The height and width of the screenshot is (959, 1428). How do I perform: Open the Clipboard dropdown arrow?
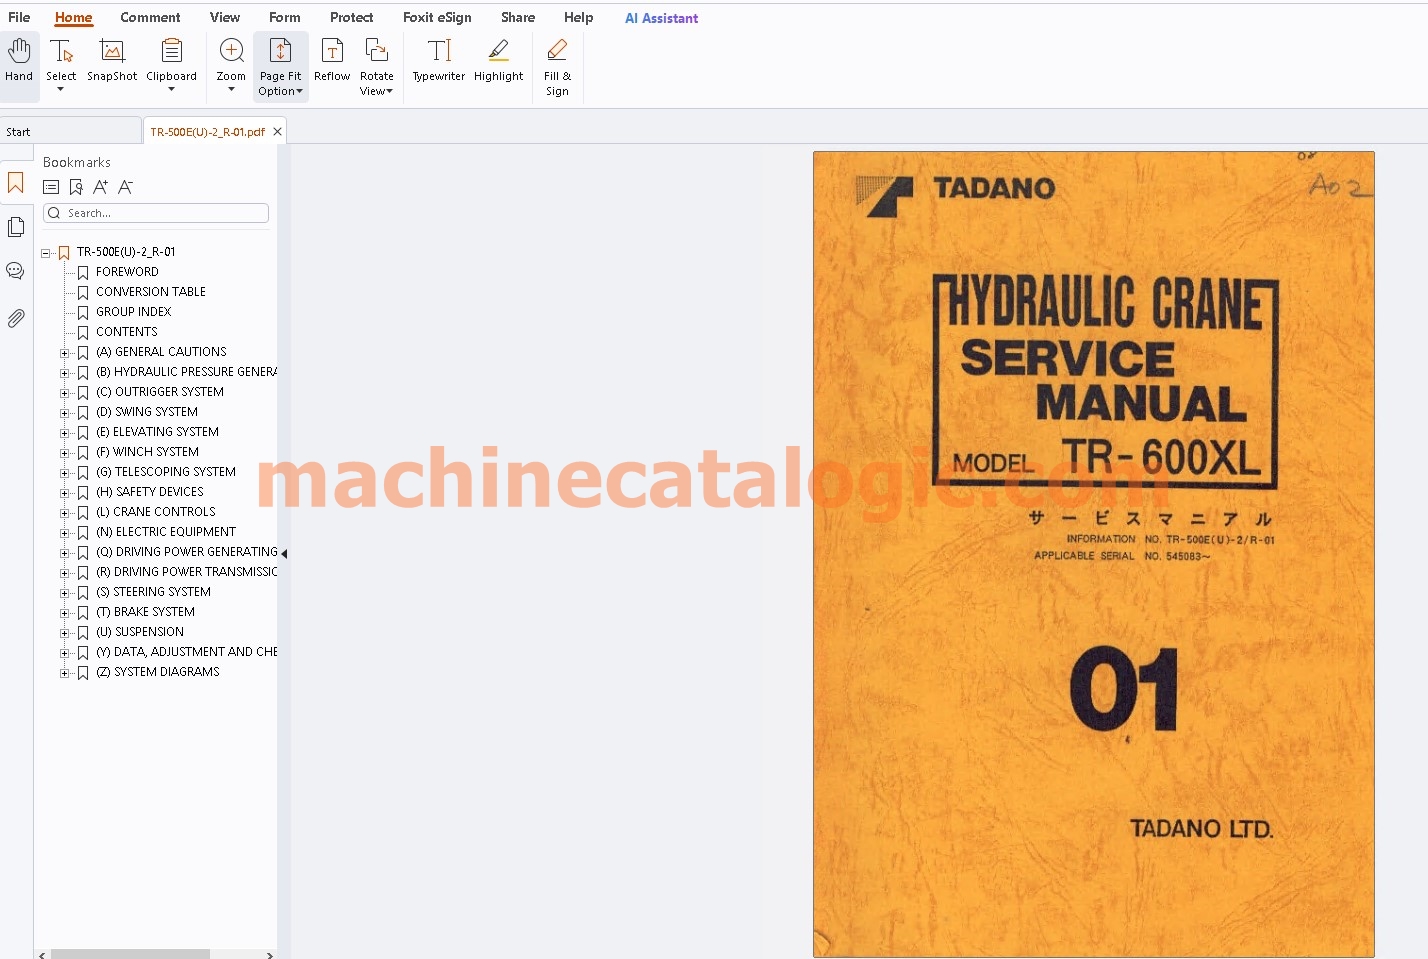(171, 89)
